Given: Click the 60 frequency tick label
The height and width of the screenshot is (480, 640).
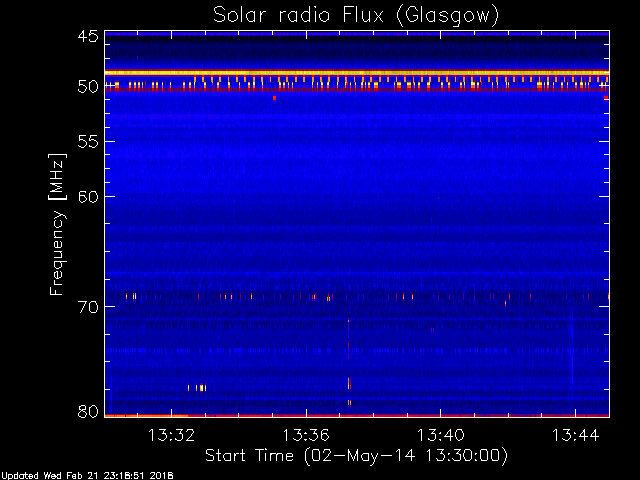Looking at the screenshot, I should click(x=88, y=197).
